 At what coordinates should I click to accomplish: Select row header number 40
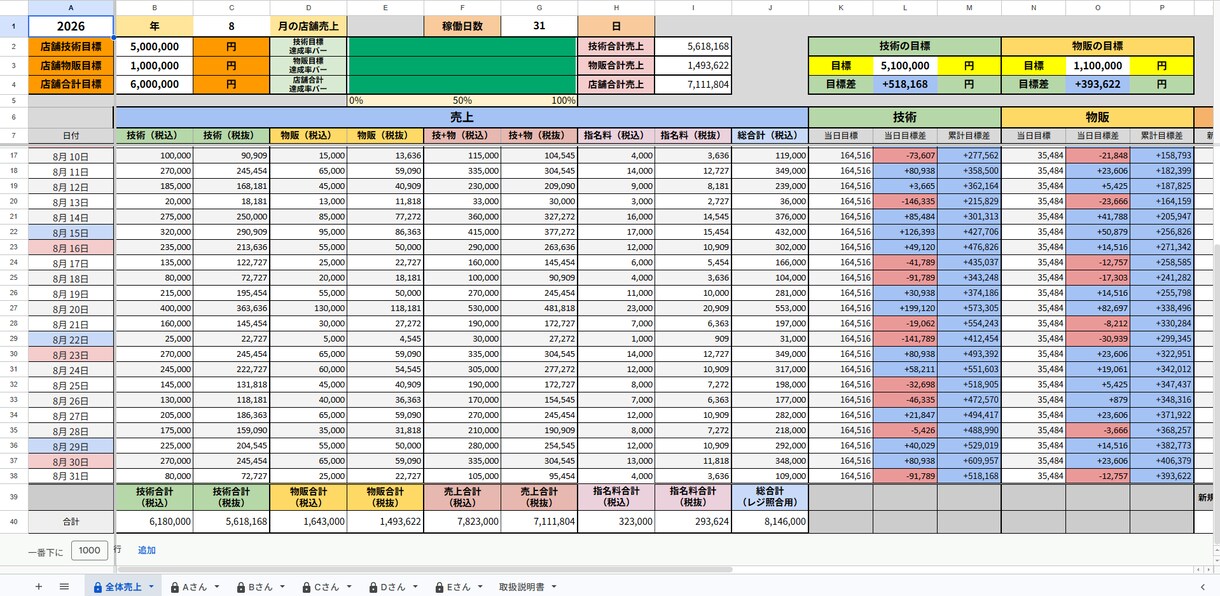click(x=14, y=521)
